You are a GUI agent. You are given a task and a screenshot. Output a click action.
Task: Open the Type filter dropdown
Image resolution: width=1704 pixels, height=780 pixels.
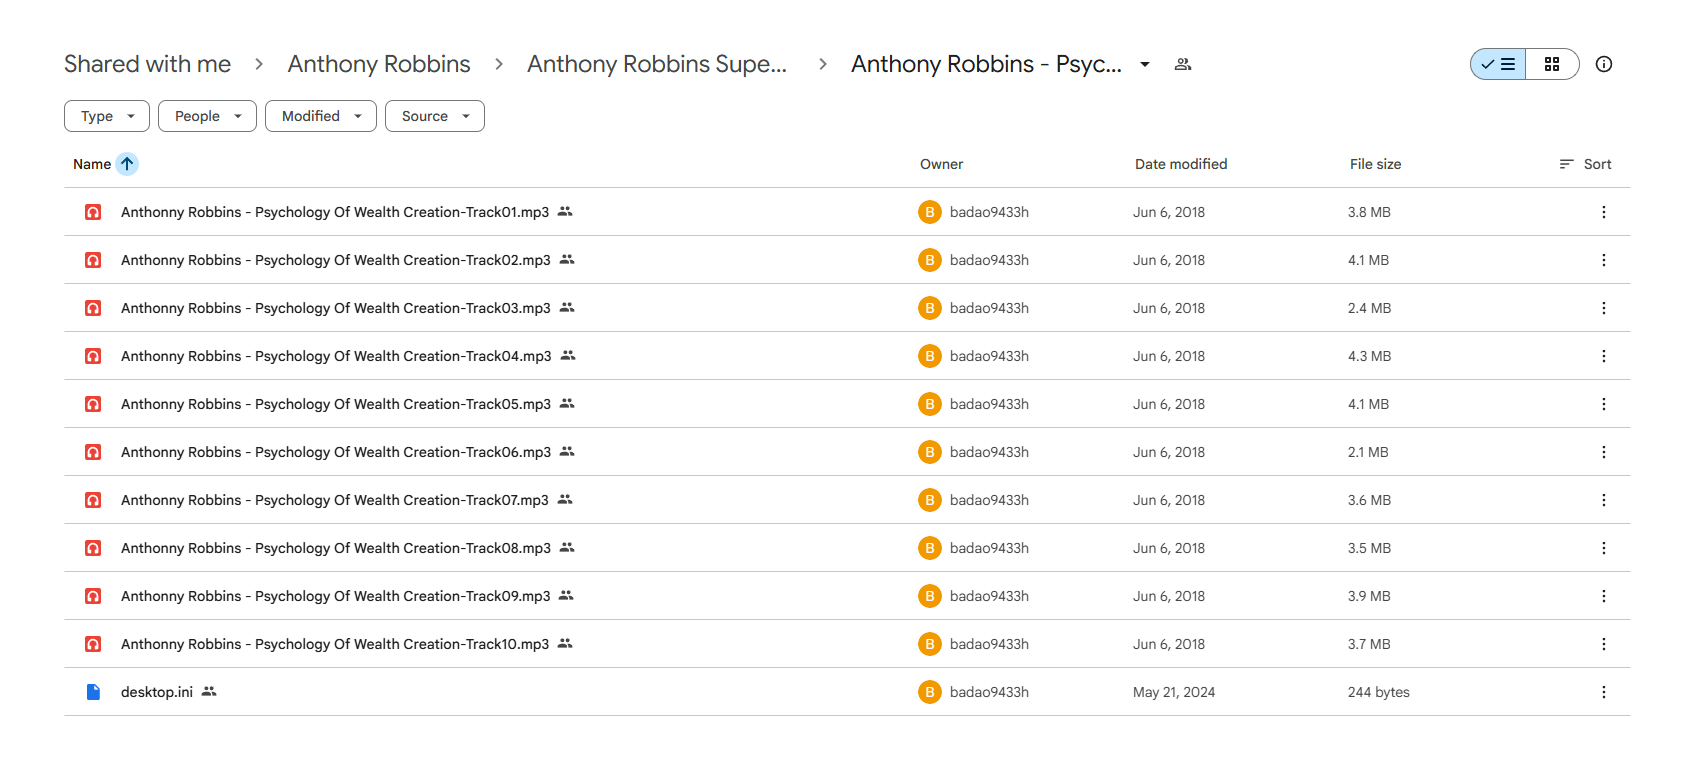point(107,116)
